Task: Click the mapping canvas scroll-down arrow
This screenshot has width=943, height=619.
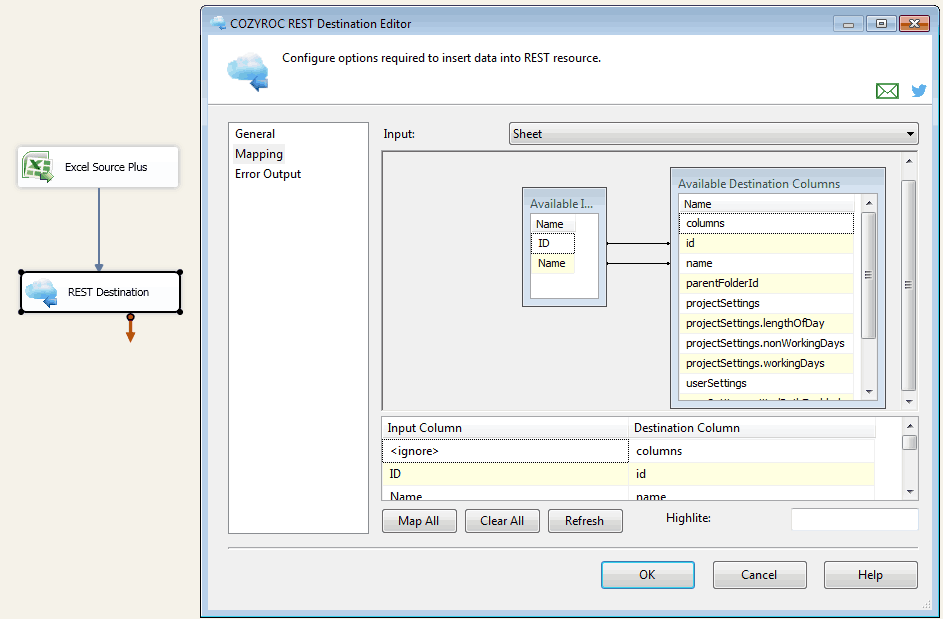Action: pos(909,401)
